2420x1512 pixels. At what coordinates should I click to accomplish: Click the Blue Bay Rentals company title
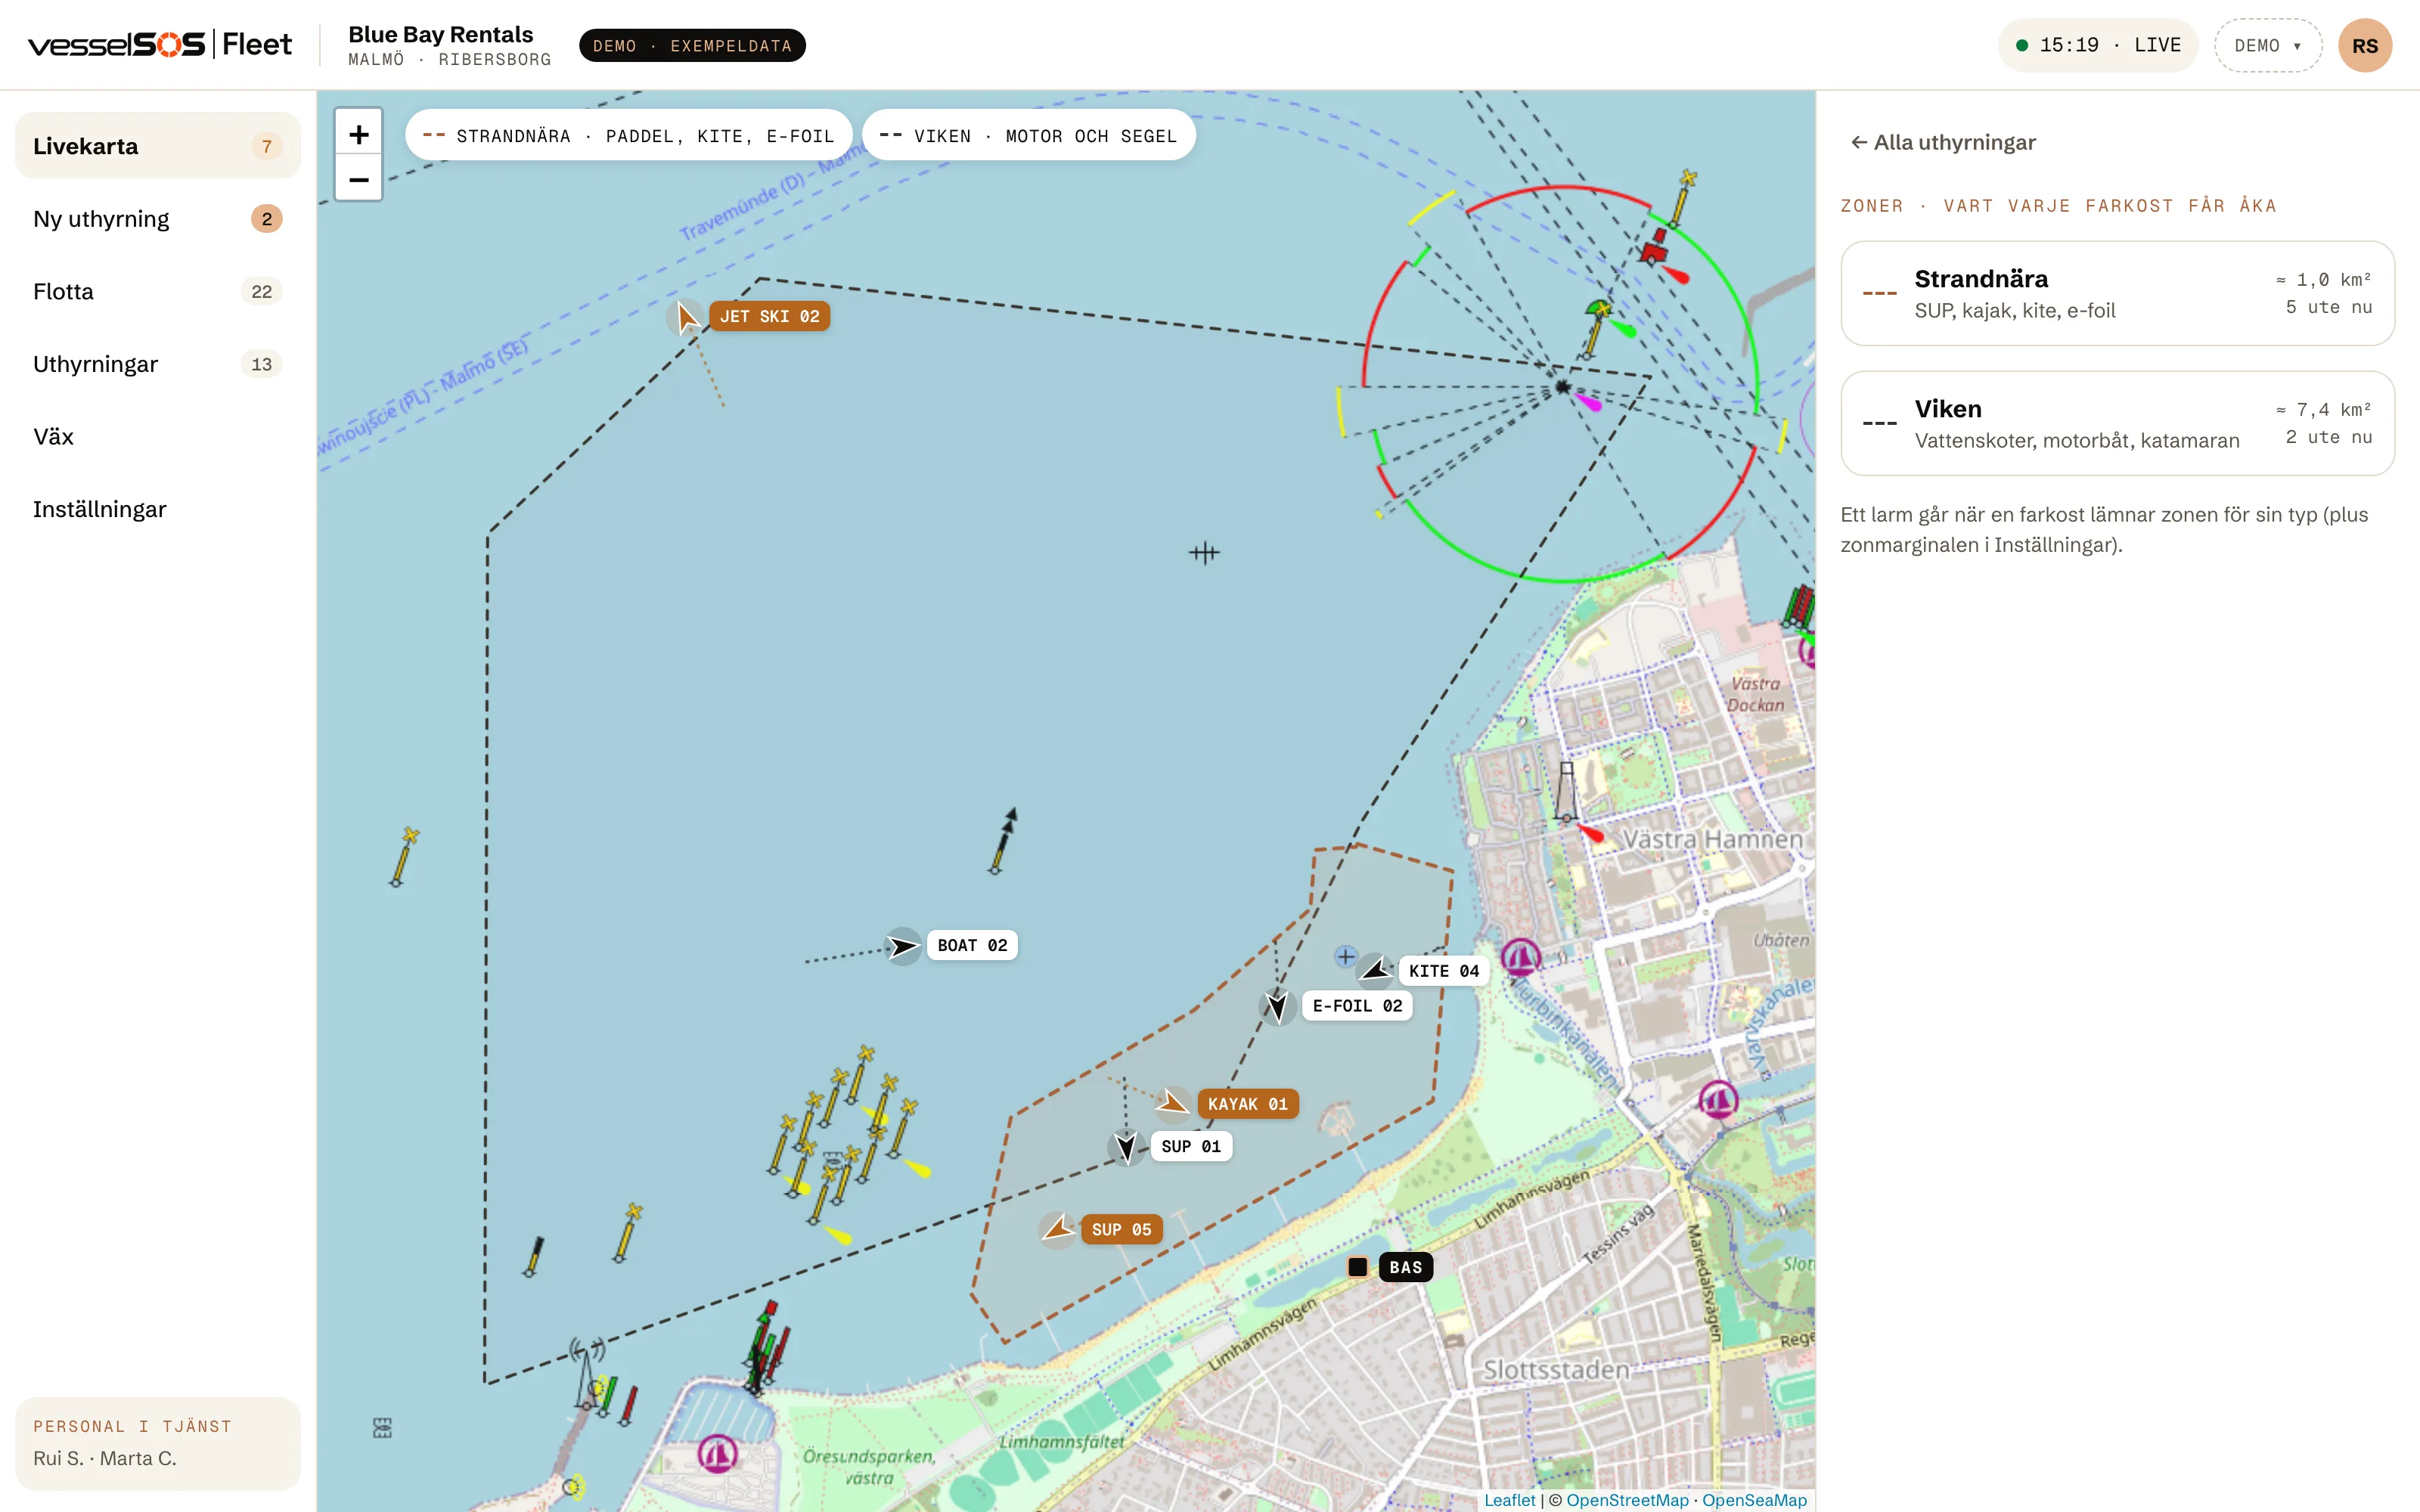pos(440,34)
